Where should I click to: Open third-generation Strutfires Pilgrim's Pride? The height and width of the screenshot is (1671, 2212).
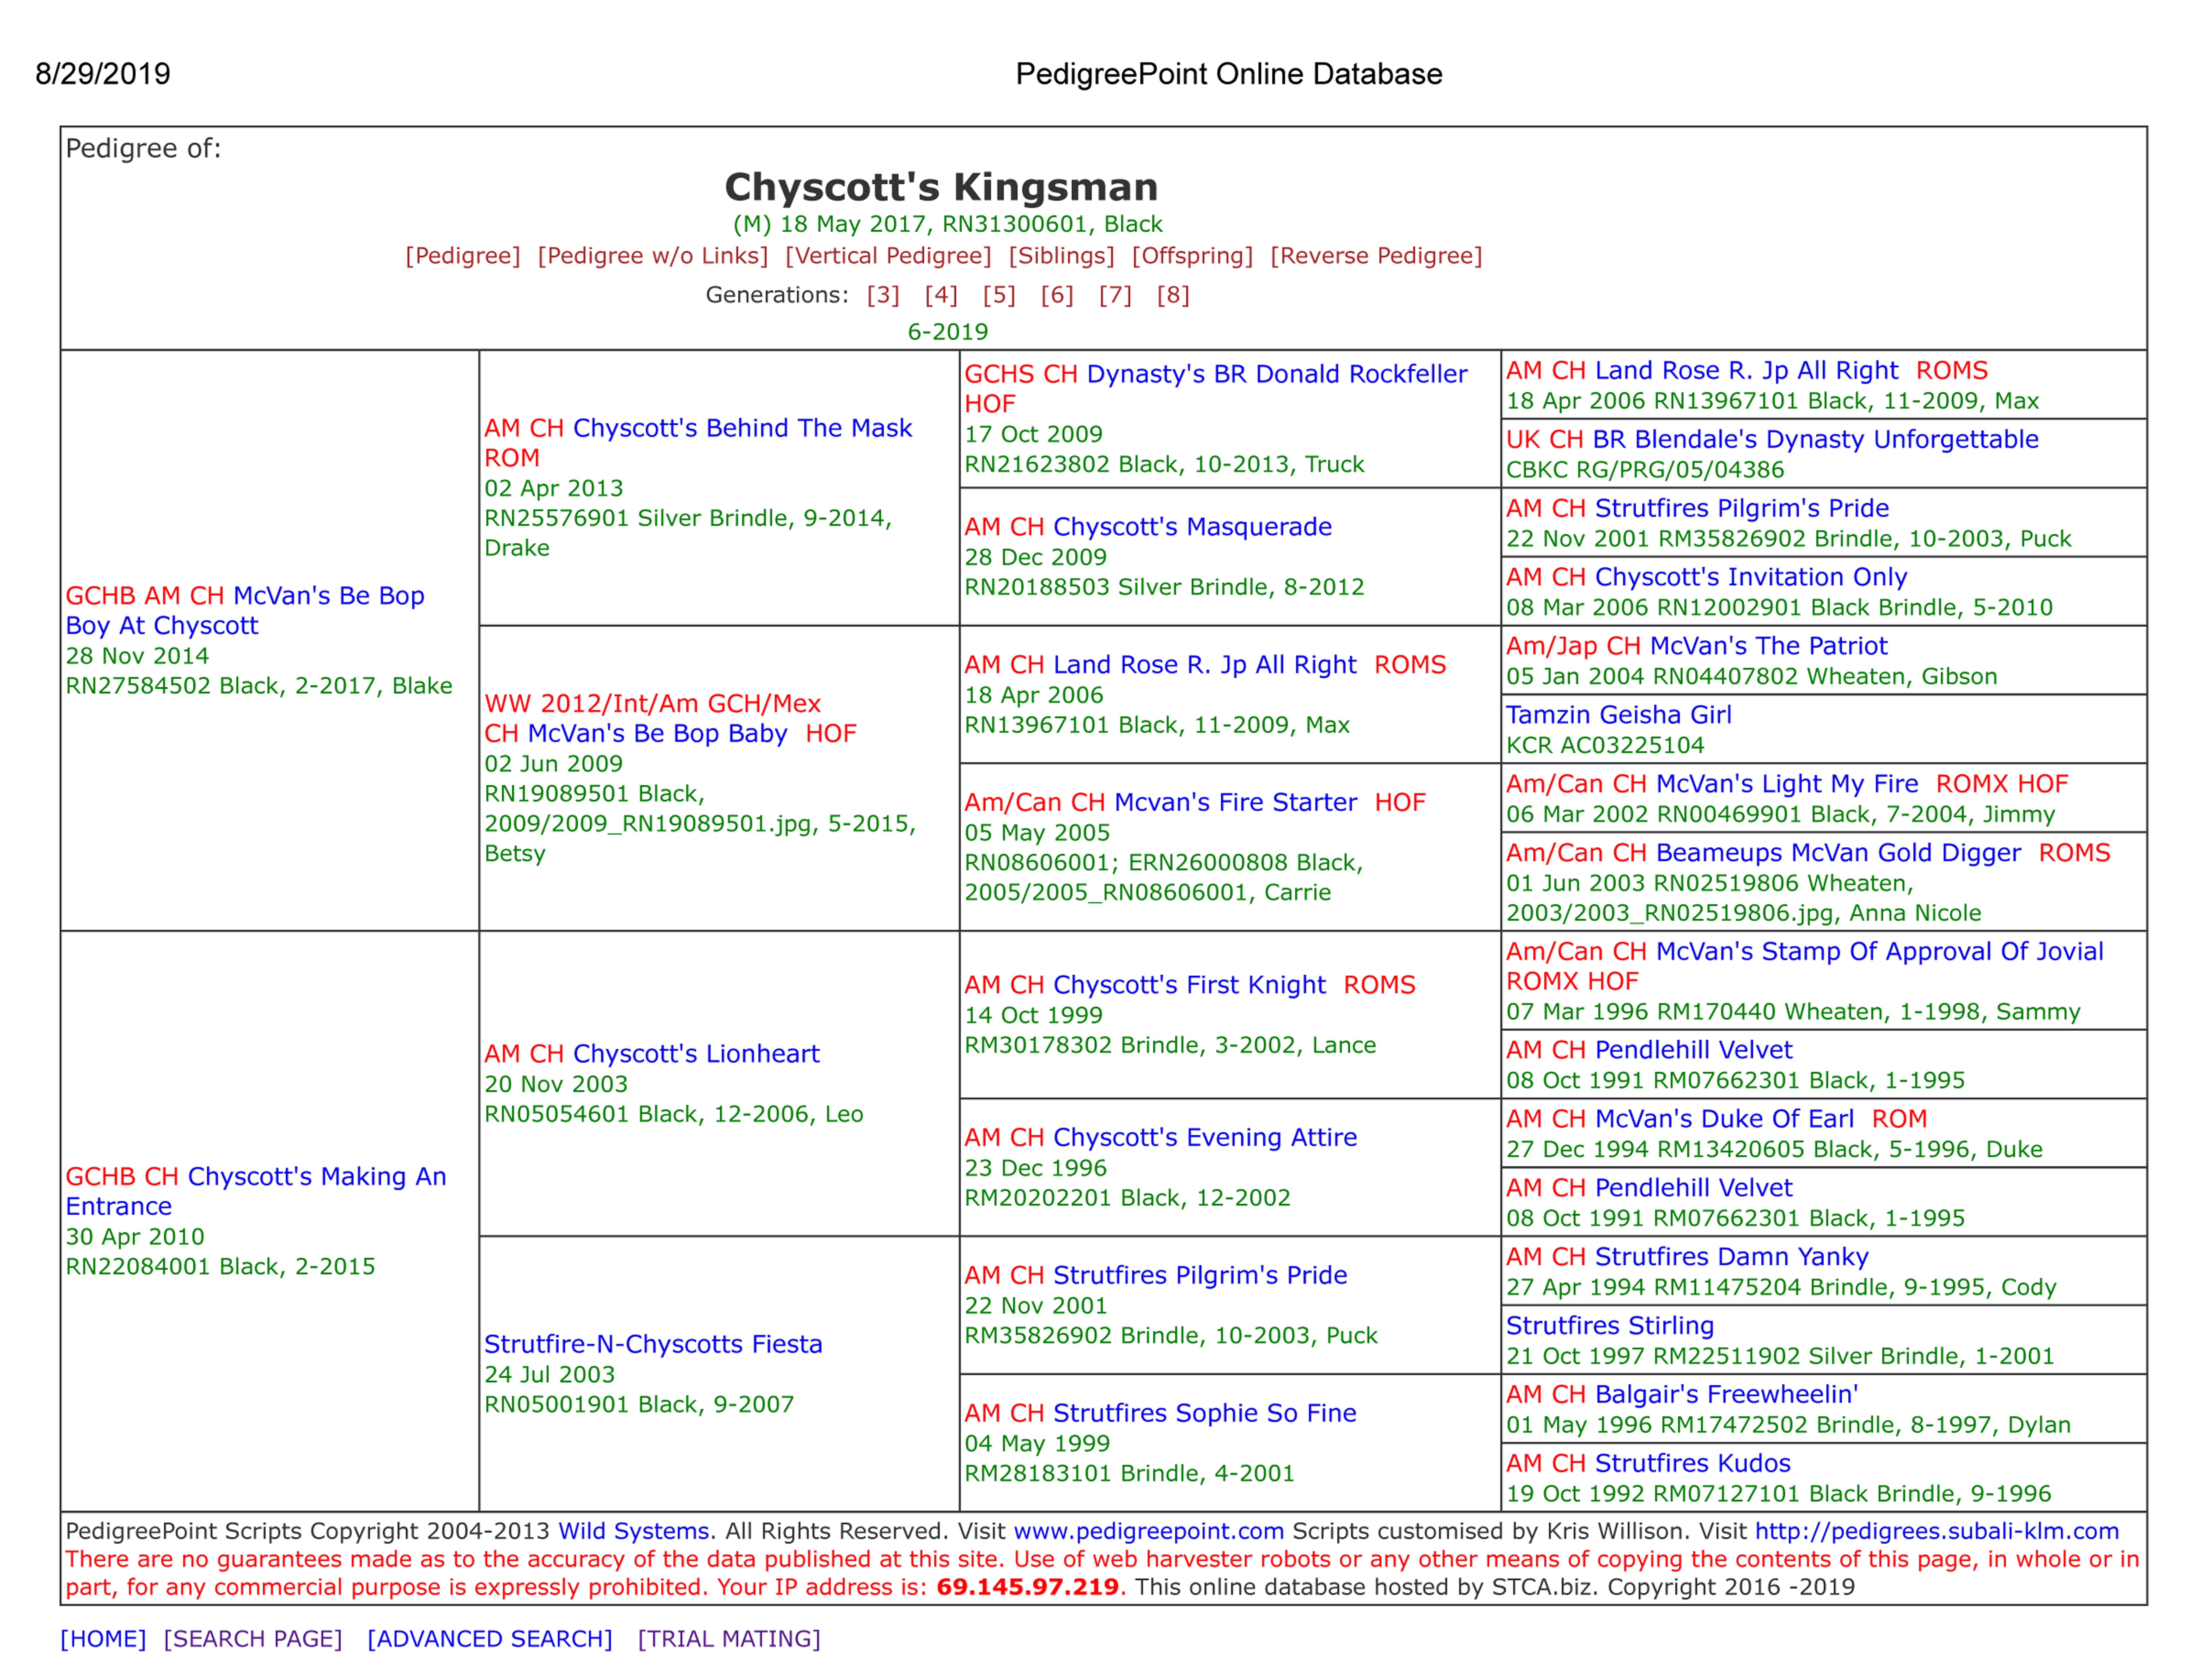pyautogui.click(x=1200, y=1276)
